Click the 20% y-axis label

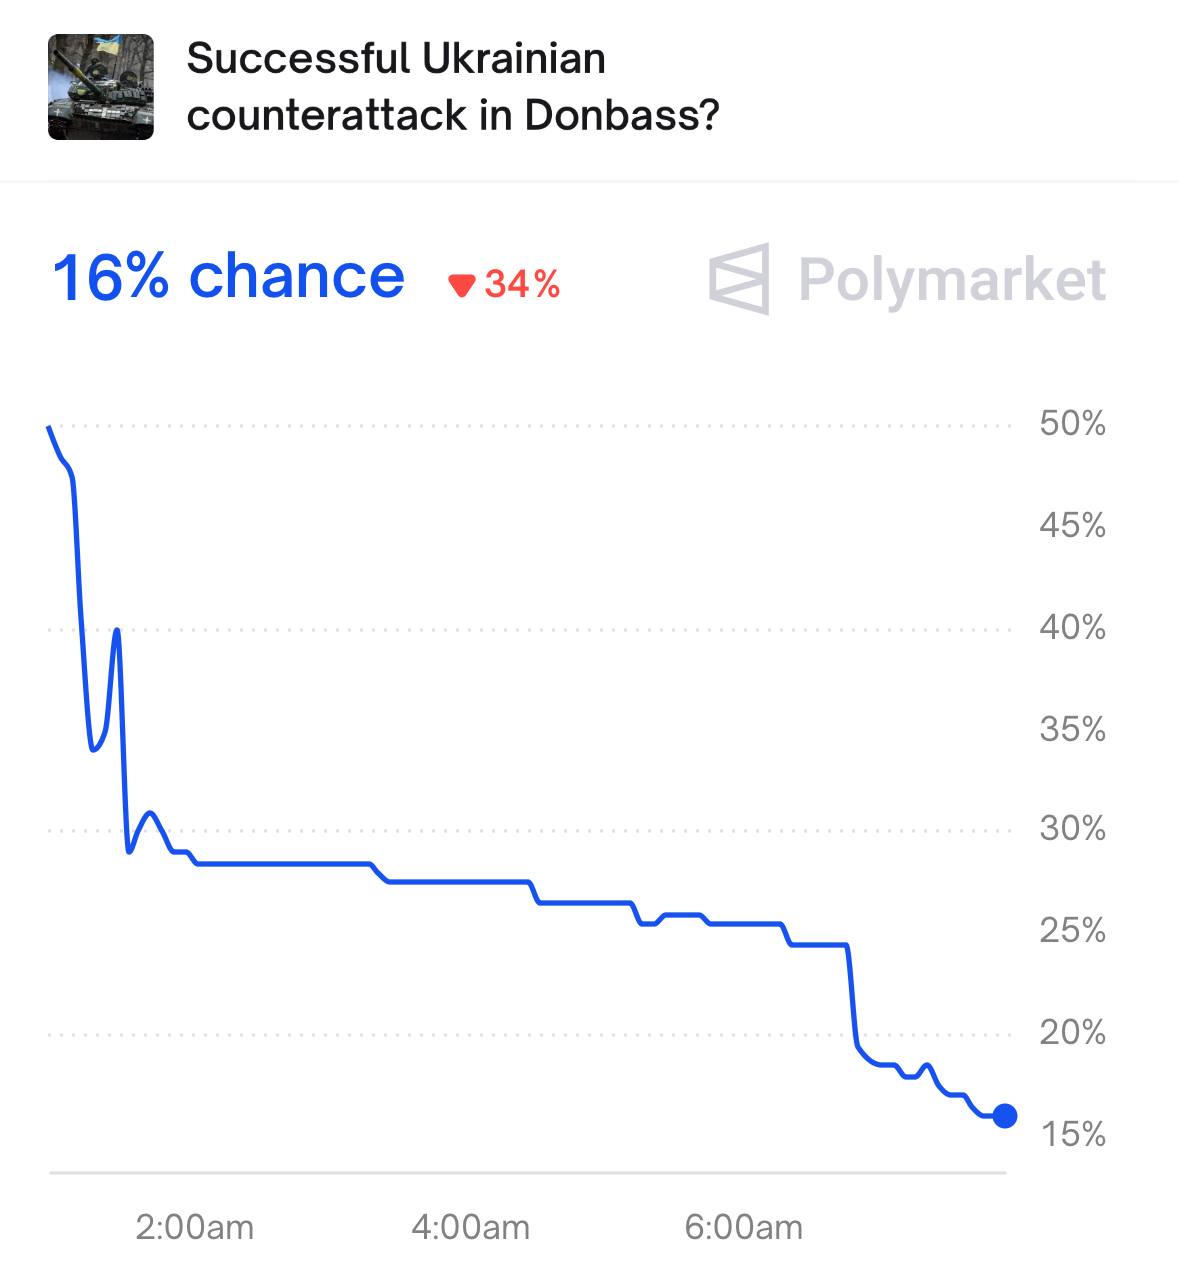pos(1072,1032)
